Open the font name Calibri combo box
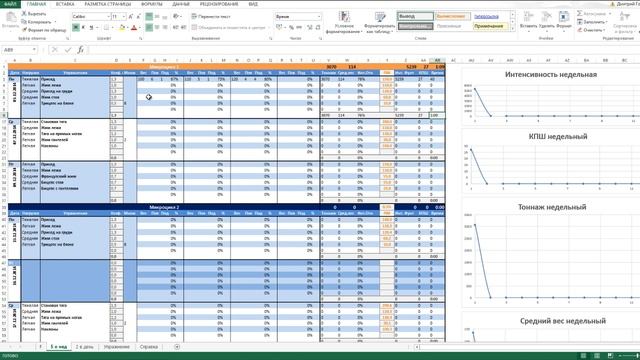The image size is (640, 360). tap(91, 17)
